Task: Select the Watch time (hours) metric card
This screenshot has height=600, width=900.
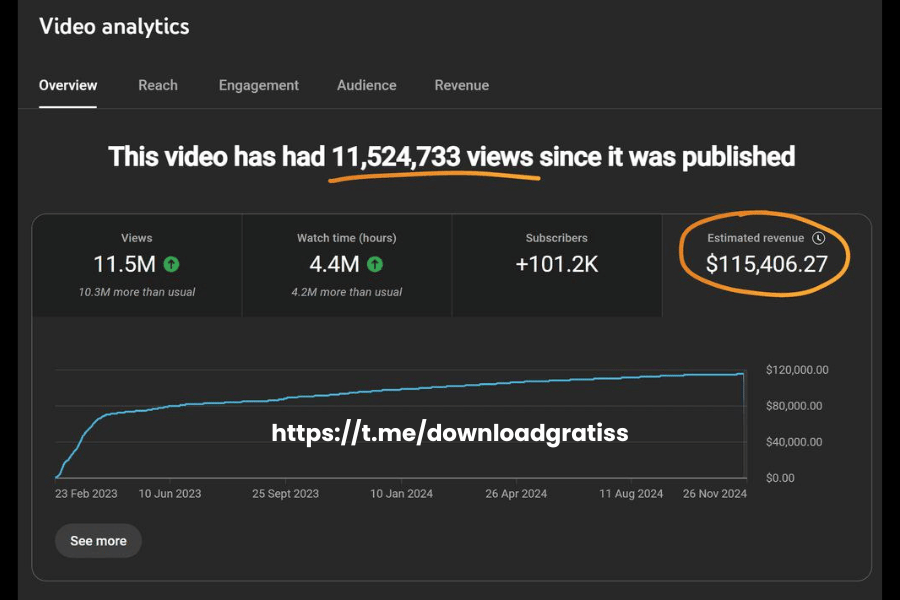Action: coord(347,264)
